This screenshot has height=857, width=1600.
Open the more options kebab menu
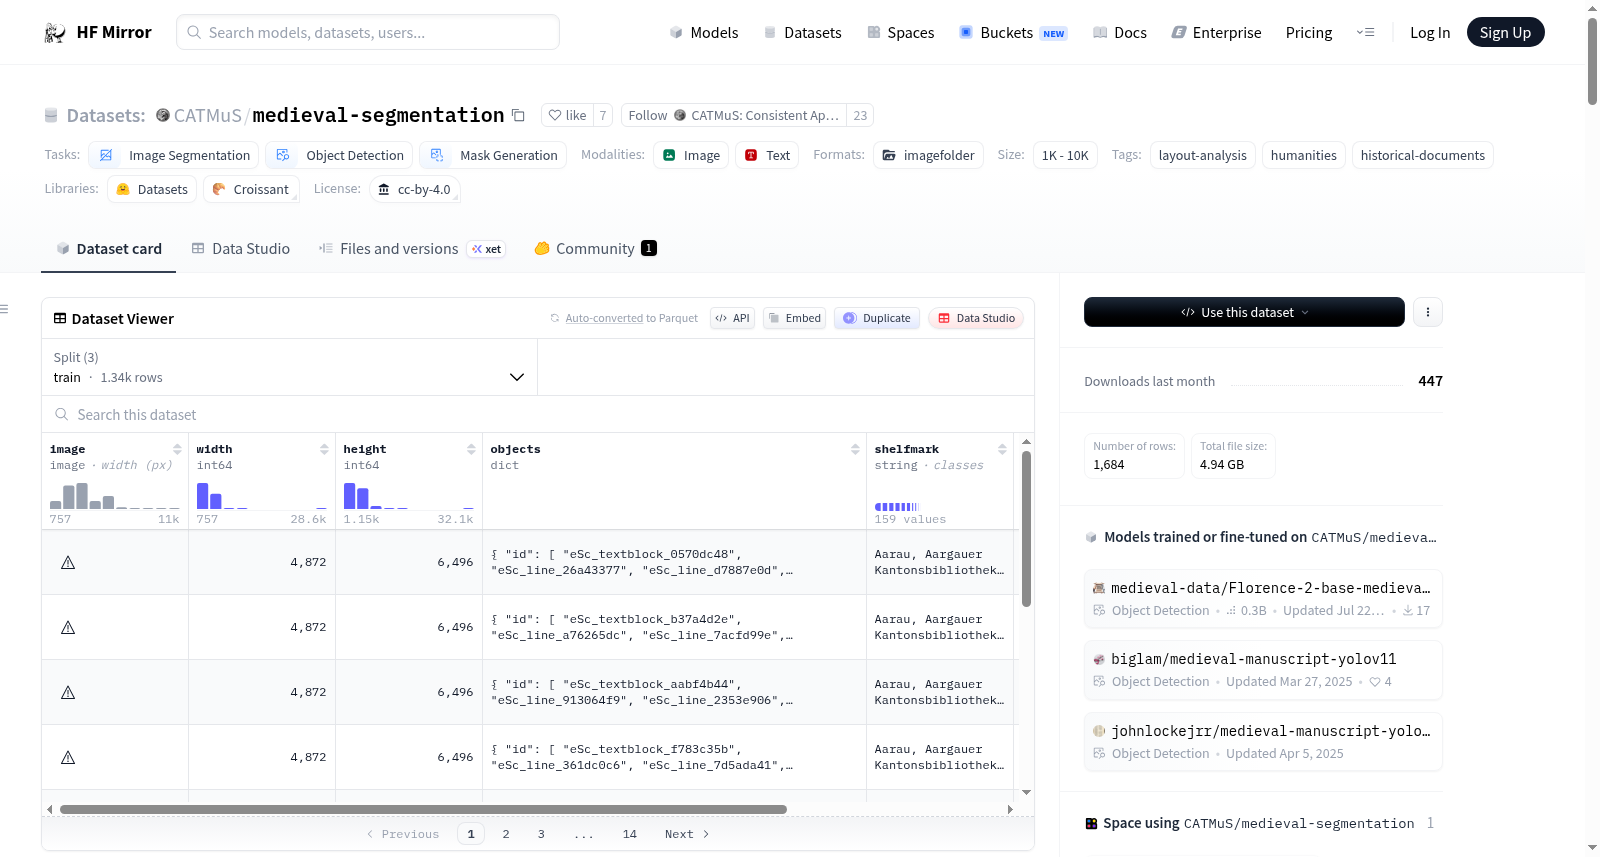[x=1427, y=312]
